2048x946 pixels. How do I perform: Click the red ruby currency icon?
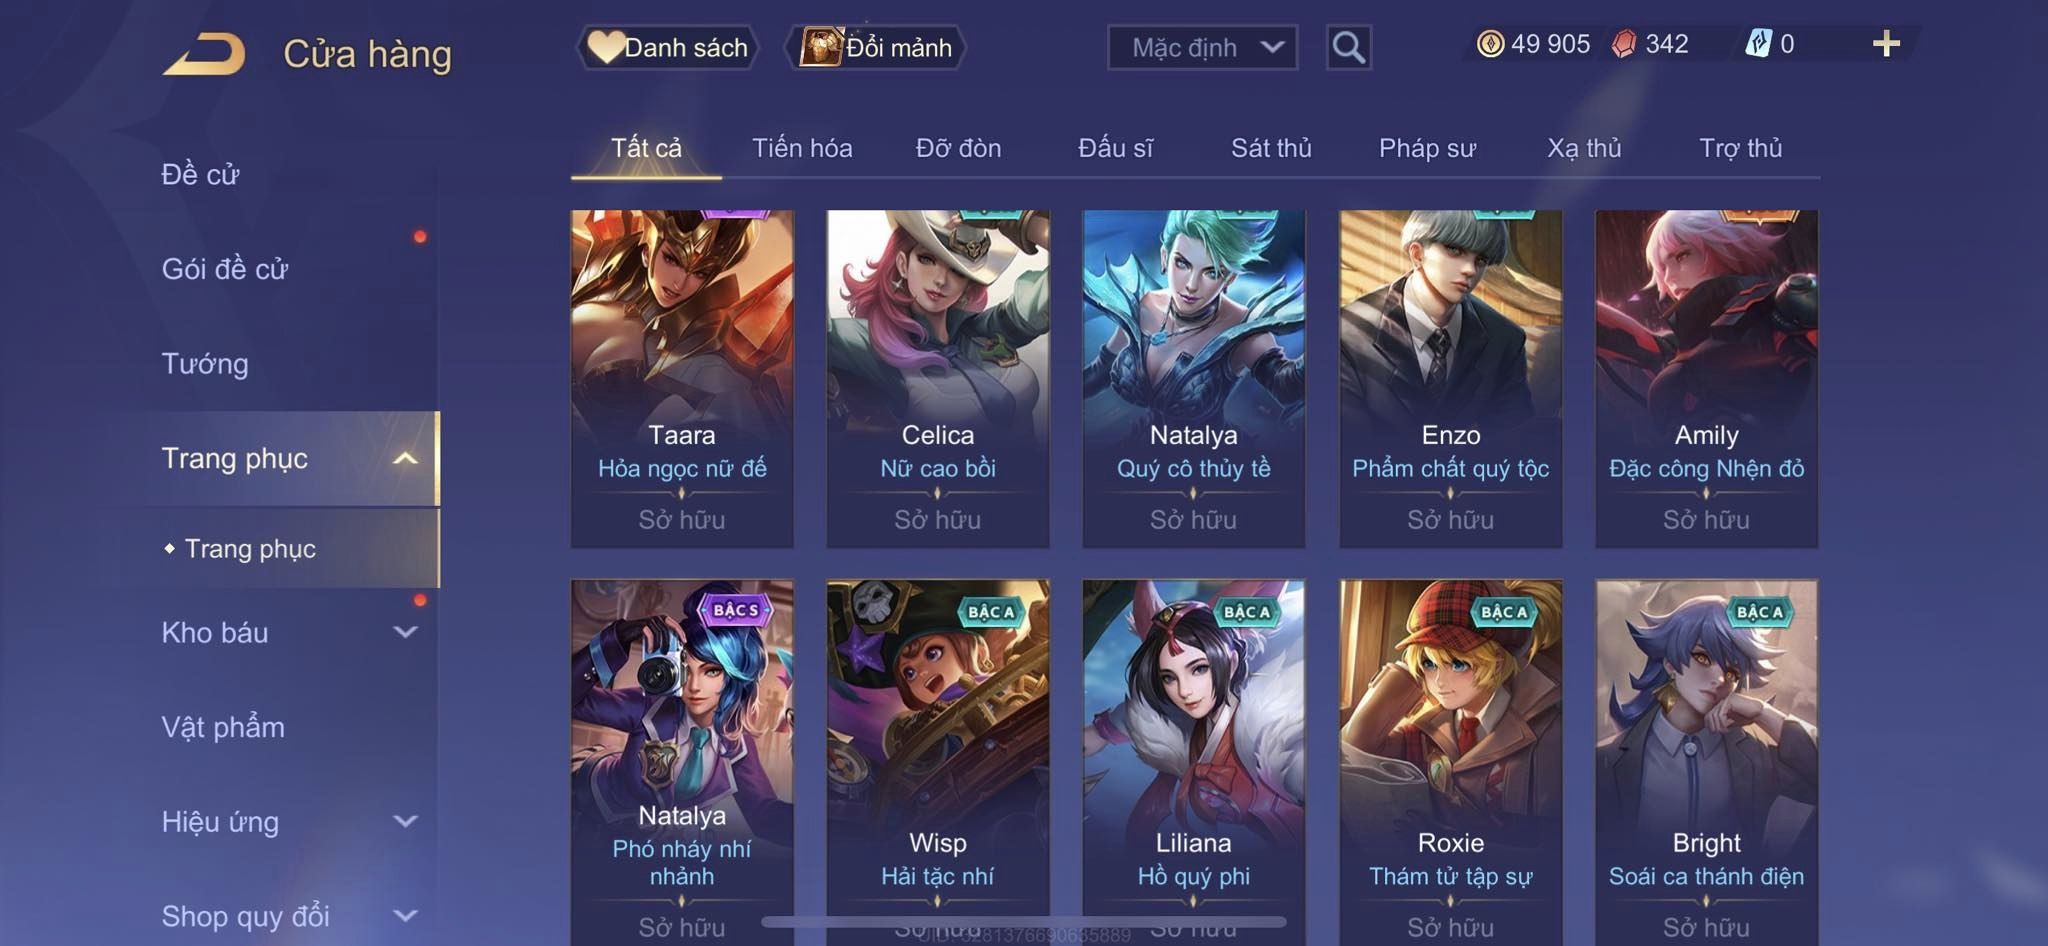coord(1624,44)
